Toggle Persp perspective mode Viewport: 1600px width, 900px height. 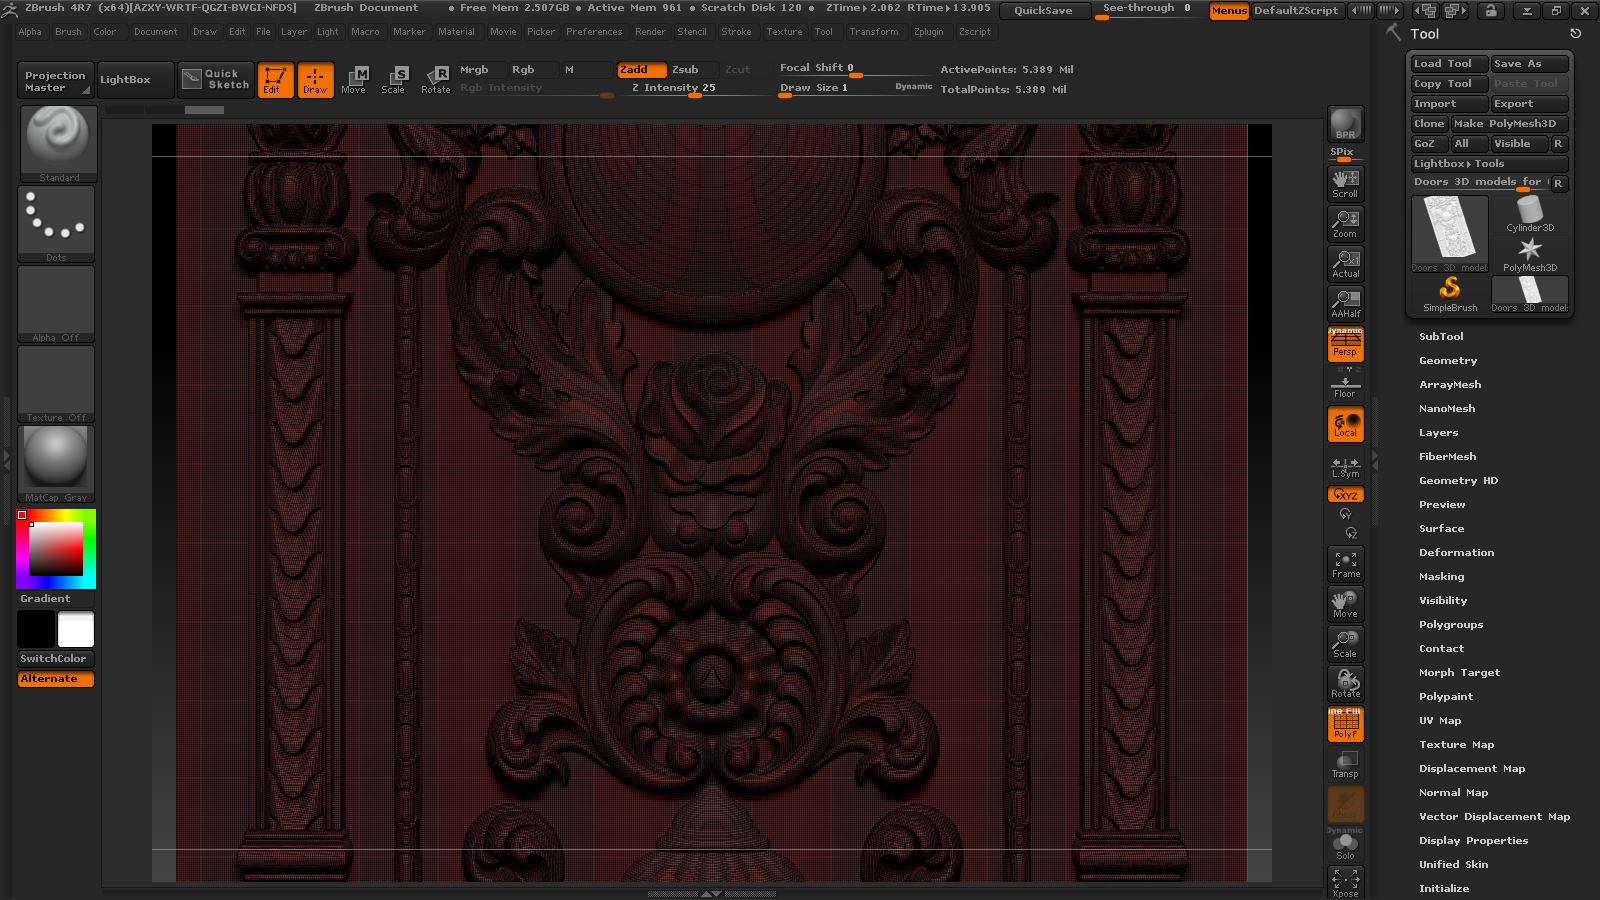[1345, 345]
